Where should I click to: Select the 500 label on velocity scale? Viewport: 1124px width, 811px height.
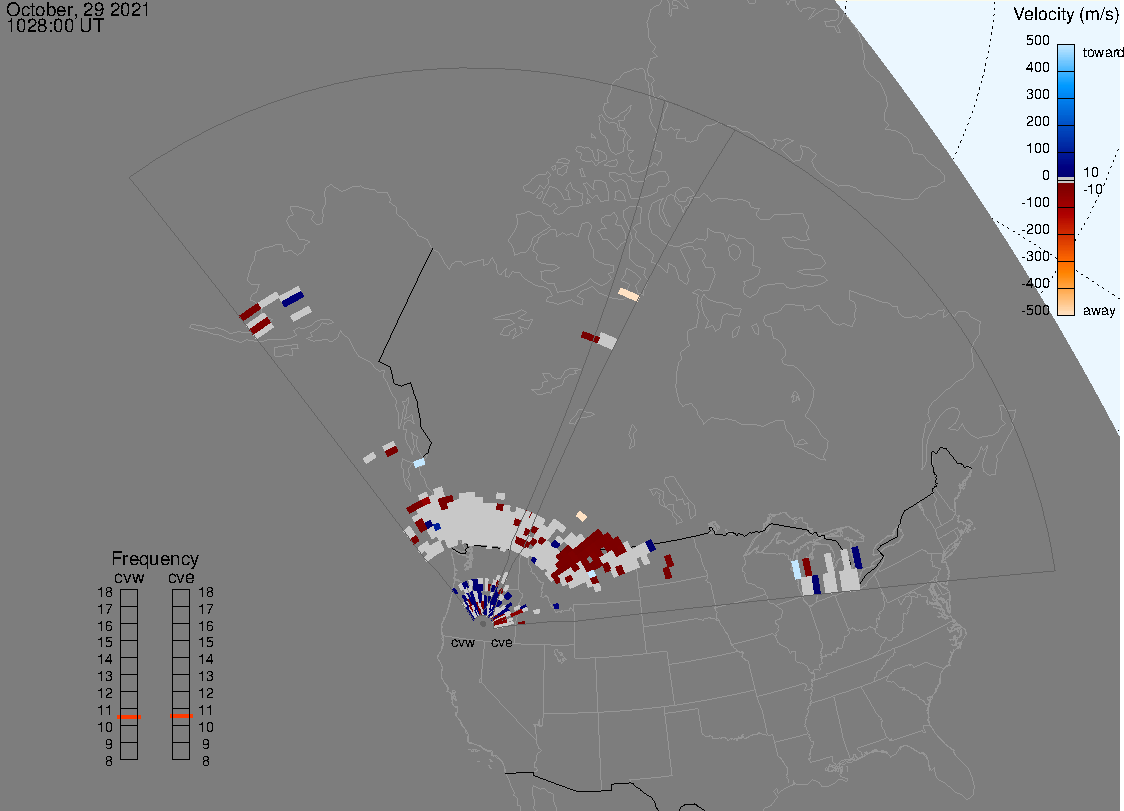point(1037,40)
